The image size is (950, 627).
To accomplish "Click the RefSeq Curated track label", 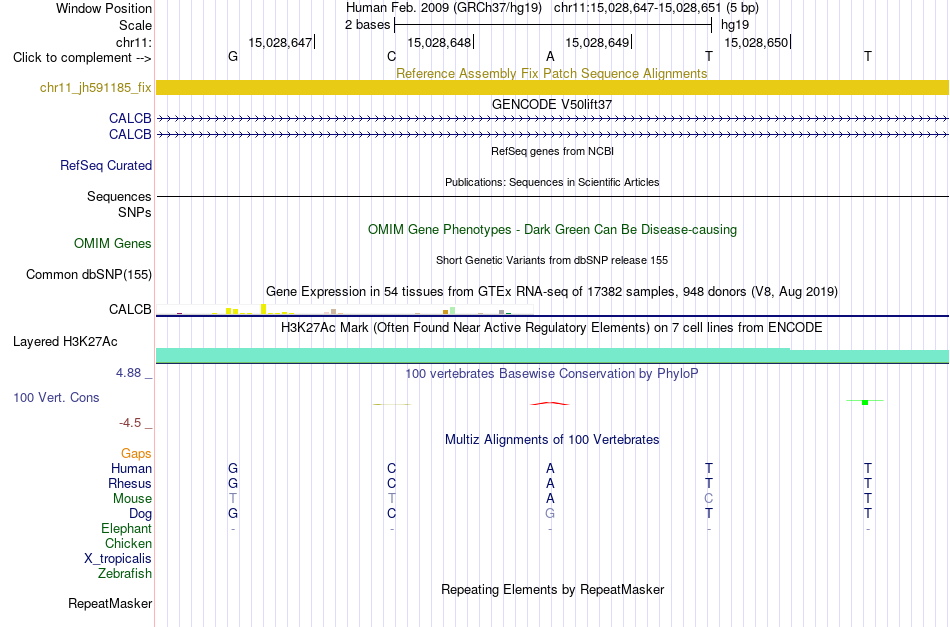I will click(x=106, y=165).
